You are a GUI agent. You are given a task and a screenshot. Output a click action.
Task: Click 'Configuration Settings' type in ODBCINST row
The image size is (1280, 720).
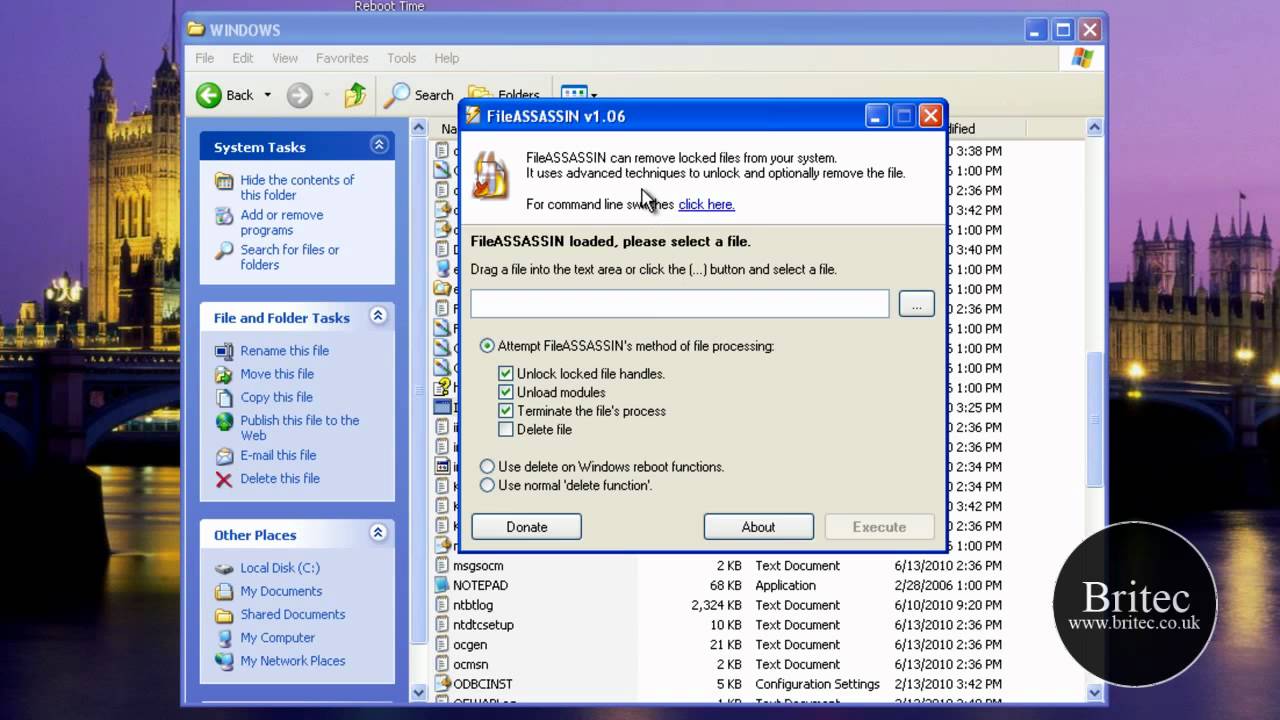(x=817, y=684)
